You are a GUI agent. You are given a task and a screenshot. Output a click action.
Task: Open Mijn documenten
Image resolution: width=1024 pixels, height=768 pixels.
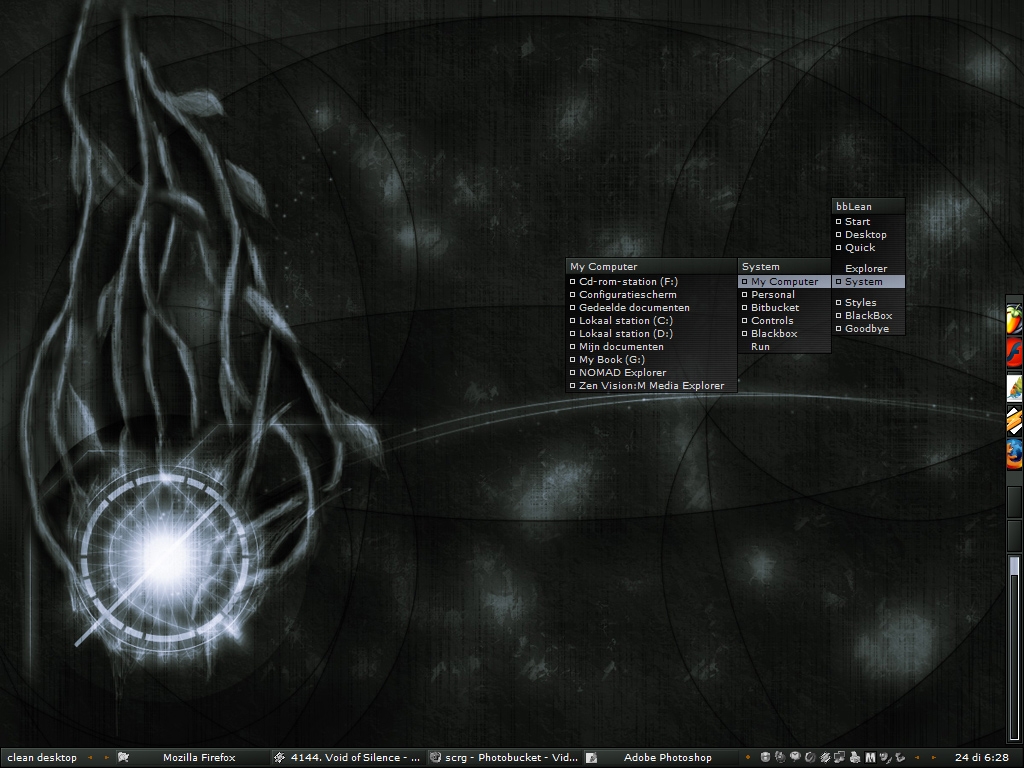click(x=651, y=347)
